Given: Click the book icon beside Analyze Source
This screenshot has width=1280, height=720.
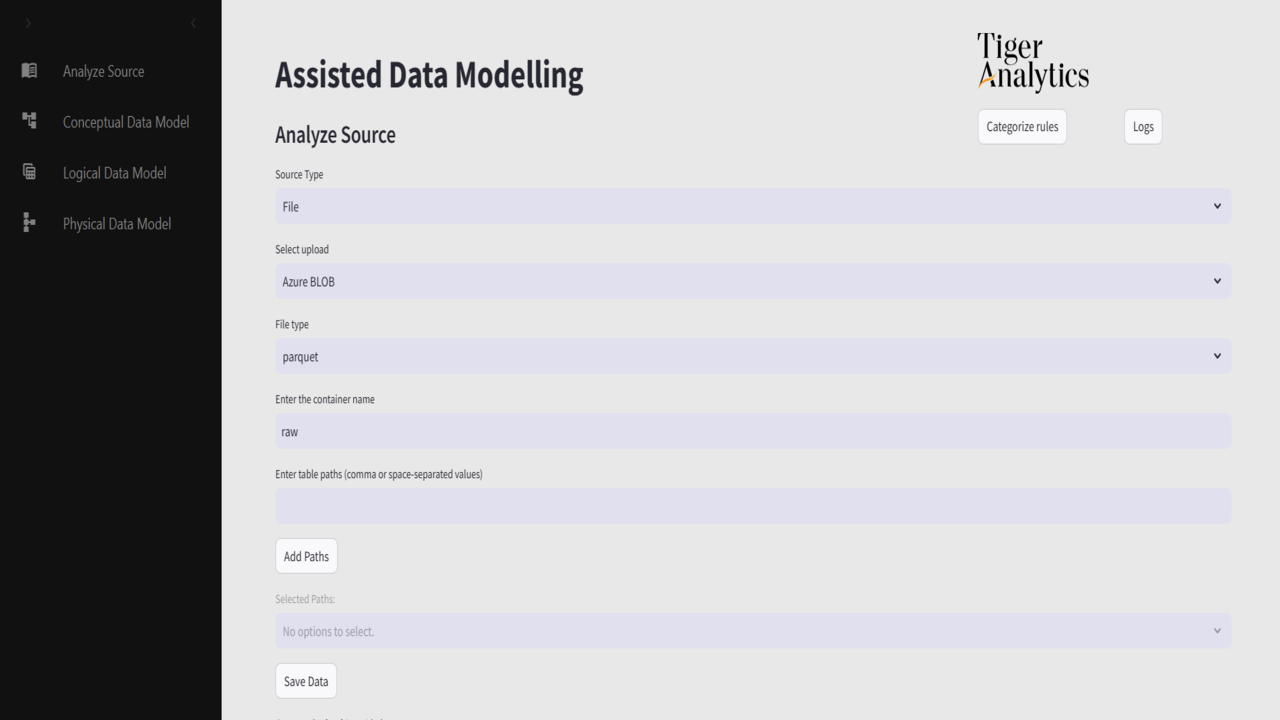Looking at the screenshot, I should pyautogui.click(x=29, y=71).
